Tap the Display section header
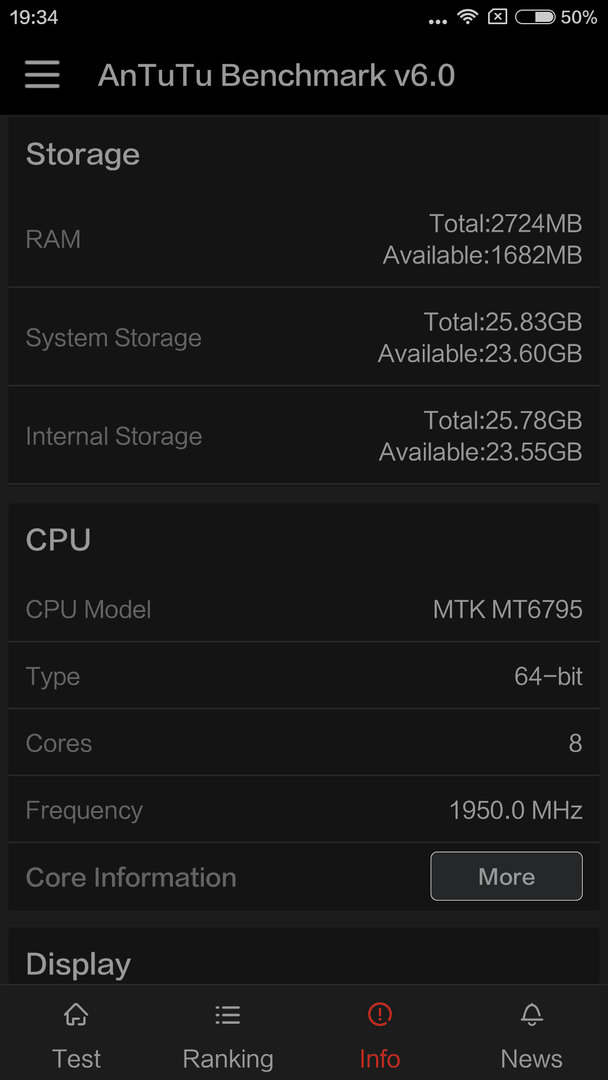 (78, 964)
